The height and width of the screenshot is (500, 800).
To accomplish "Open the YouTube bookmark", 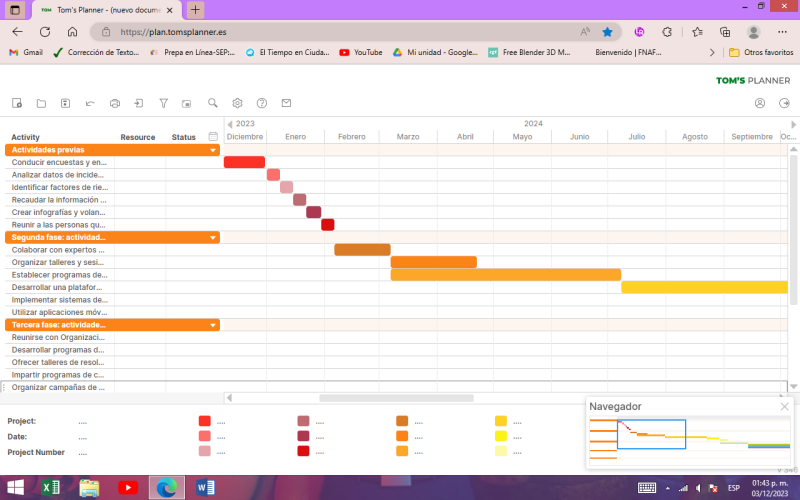I will tap(361, 52).
